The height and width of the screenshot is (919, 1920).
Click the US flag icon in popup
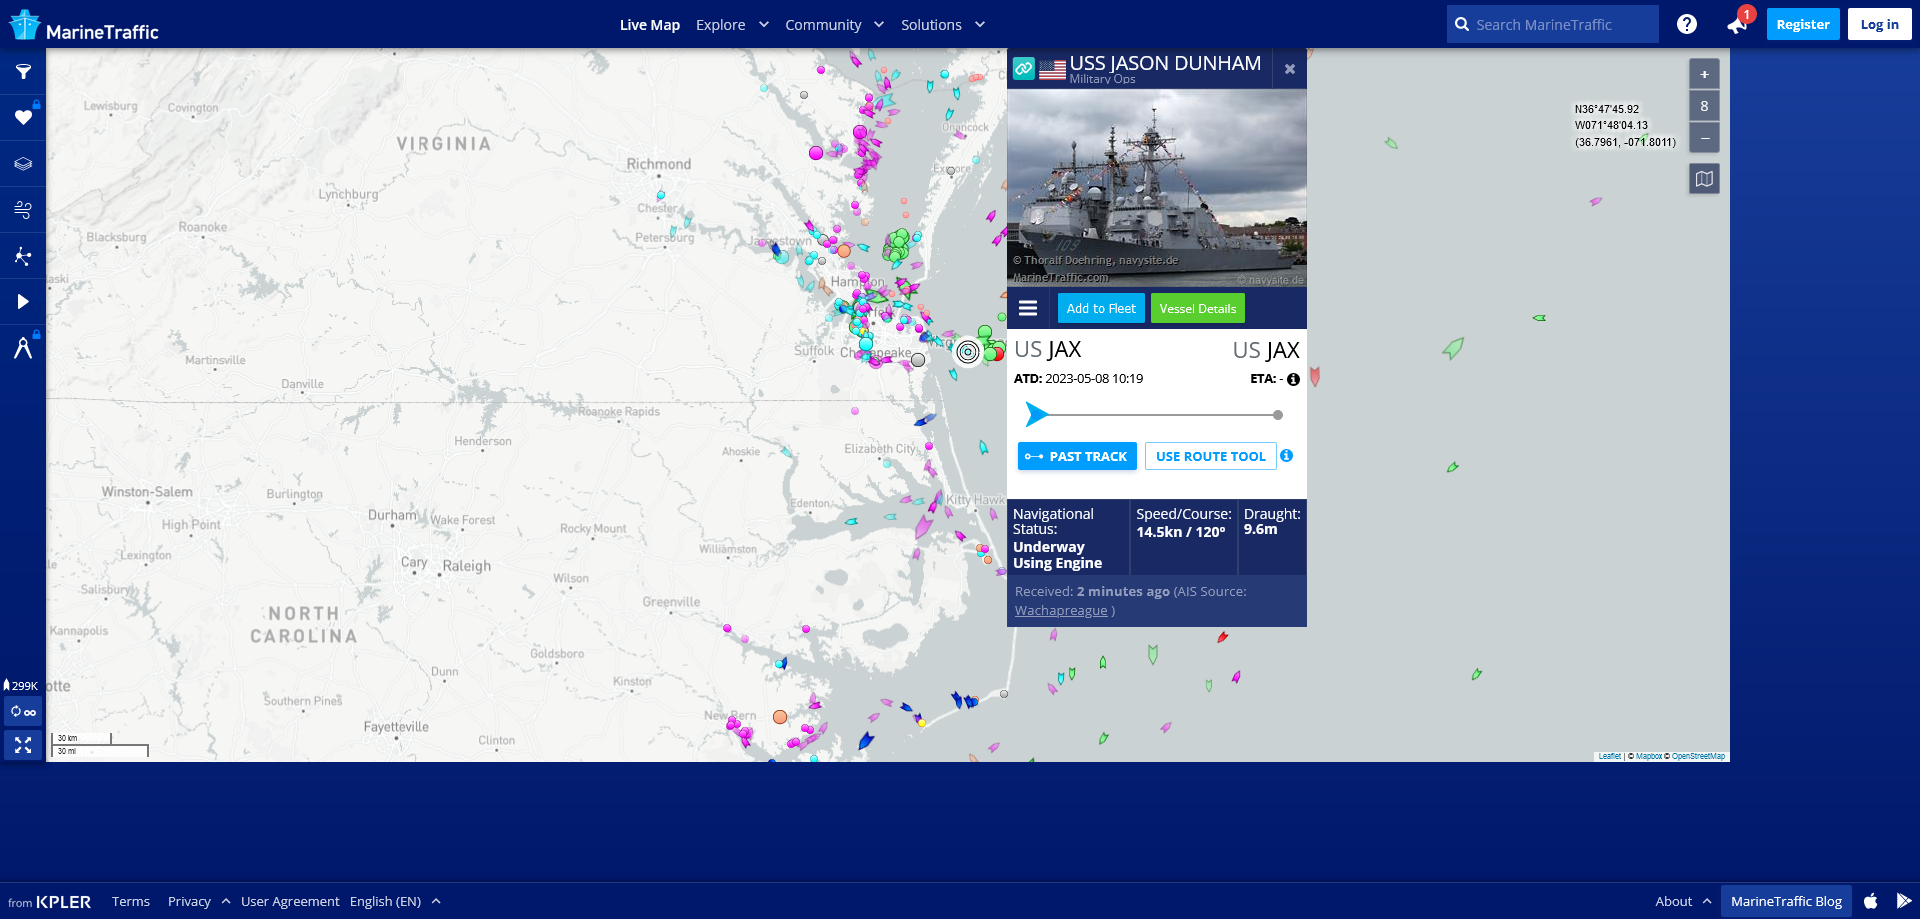[x=1052, y=69]
